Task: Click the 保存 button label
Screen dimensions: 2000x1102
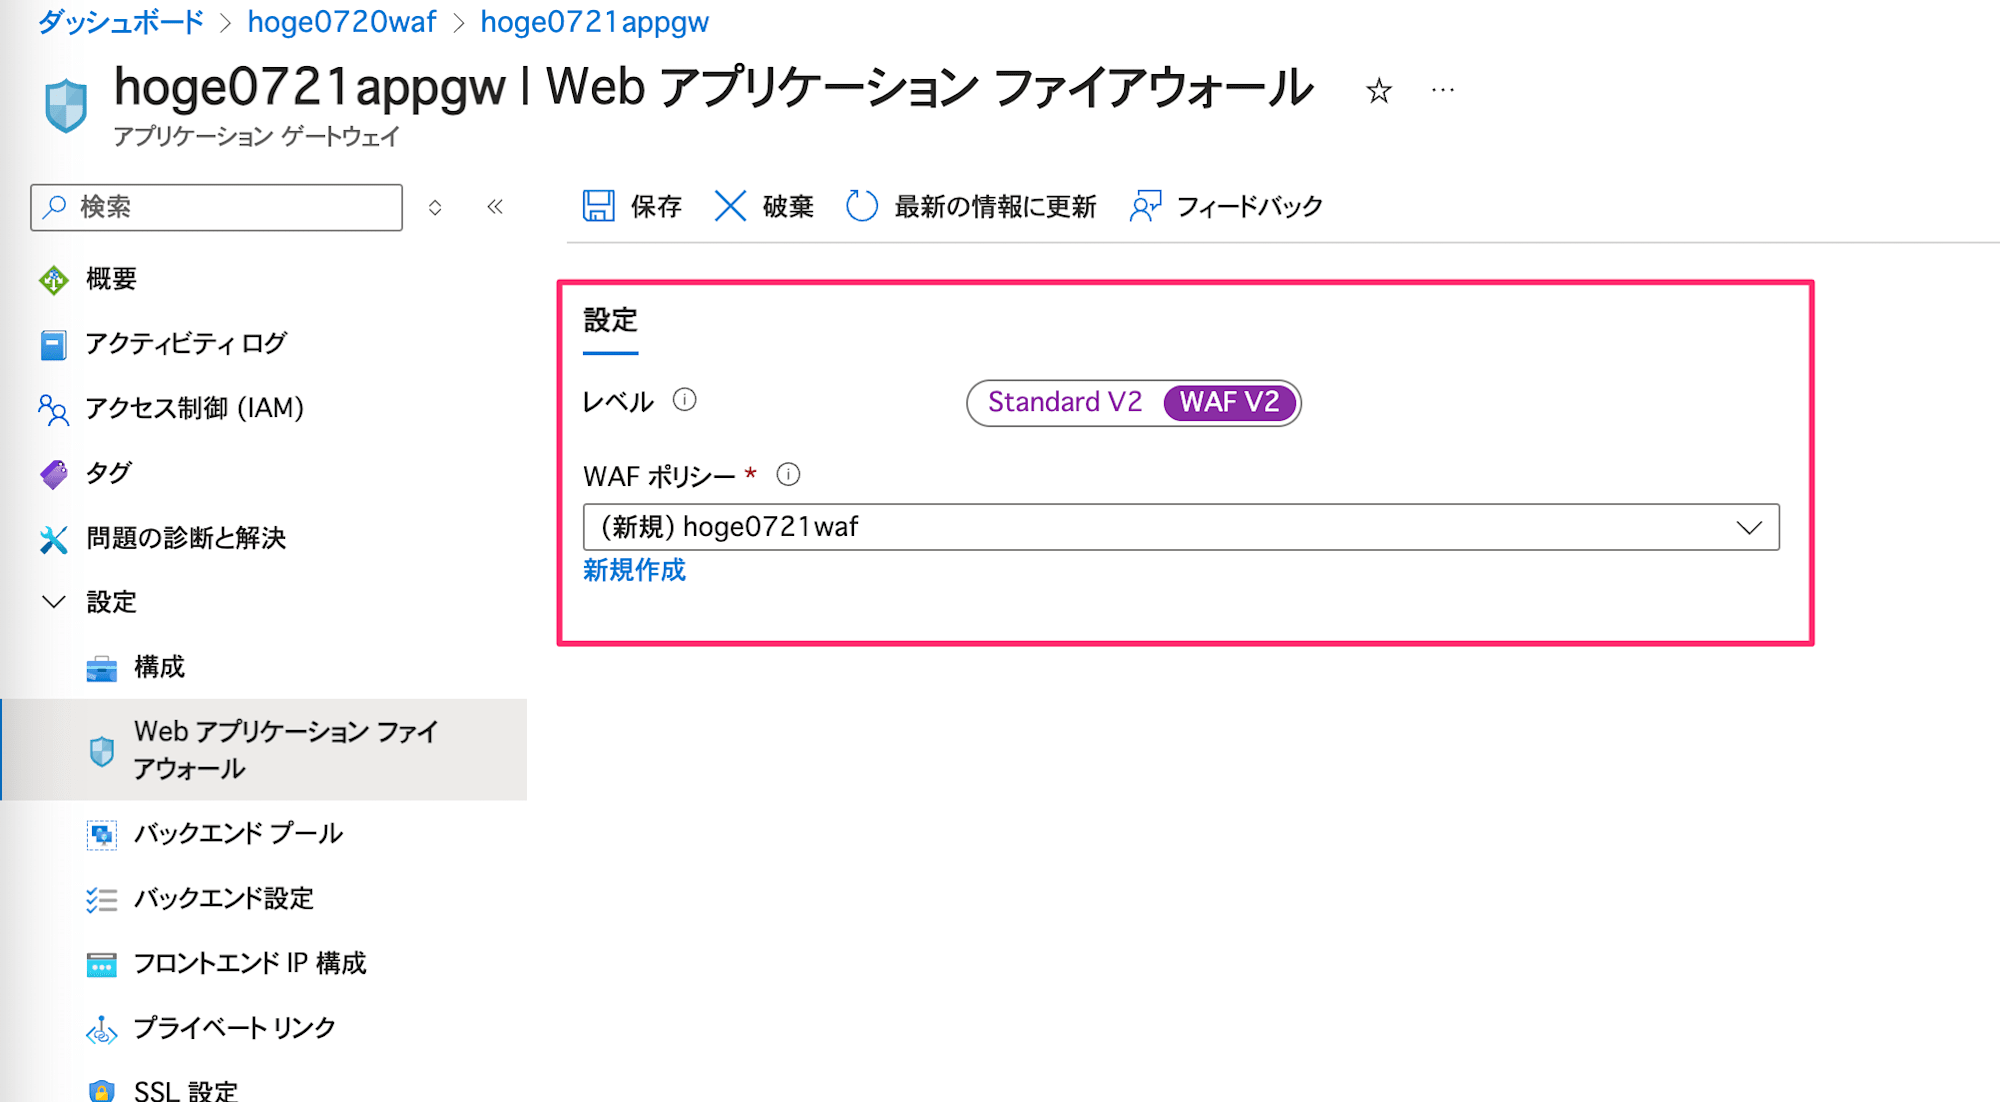Action: point(656,206)
